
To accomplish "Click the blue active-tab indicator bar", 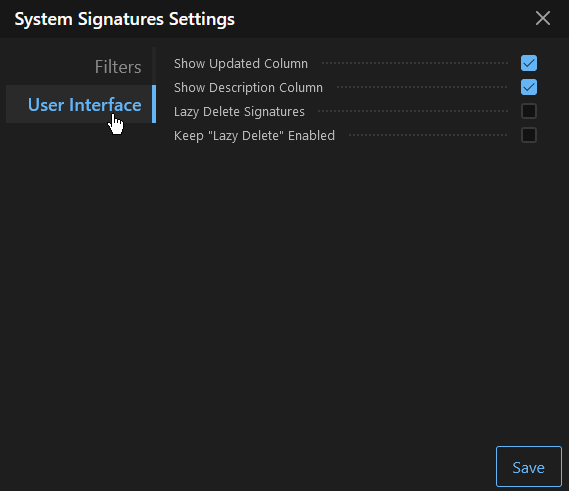I will 154,104.
